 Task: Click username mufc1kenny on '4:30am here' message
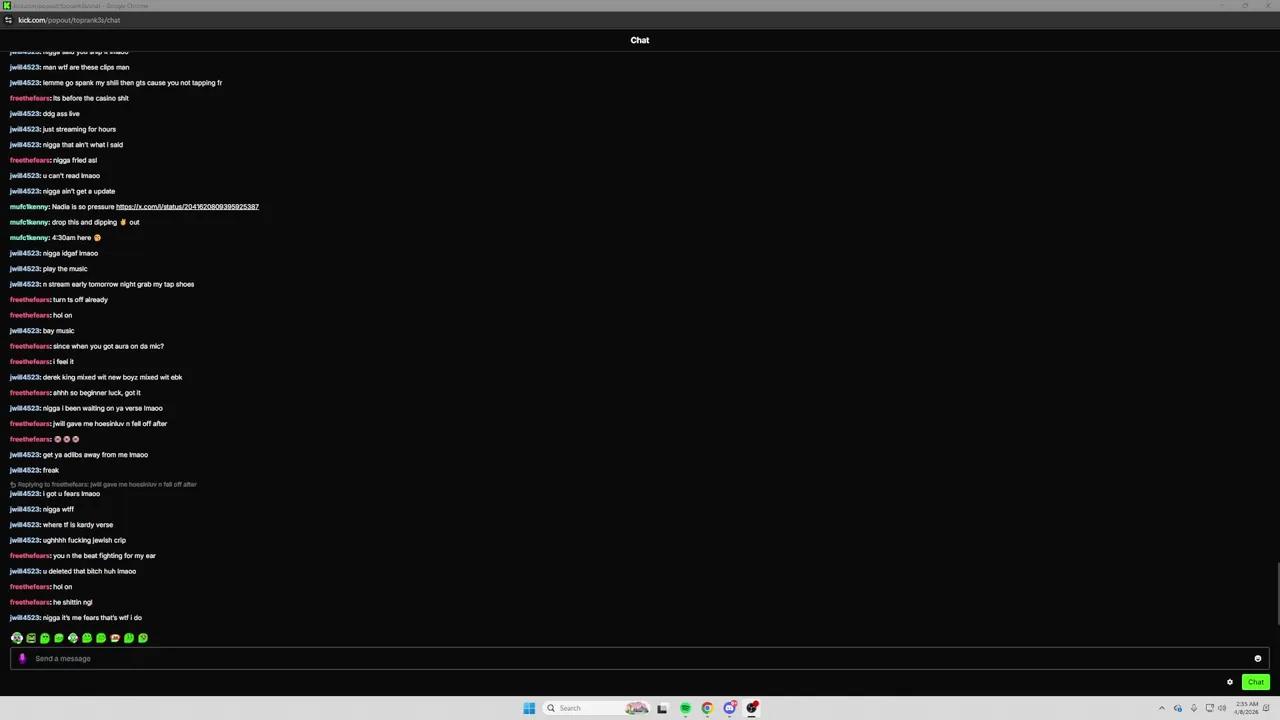click(29, 238)
